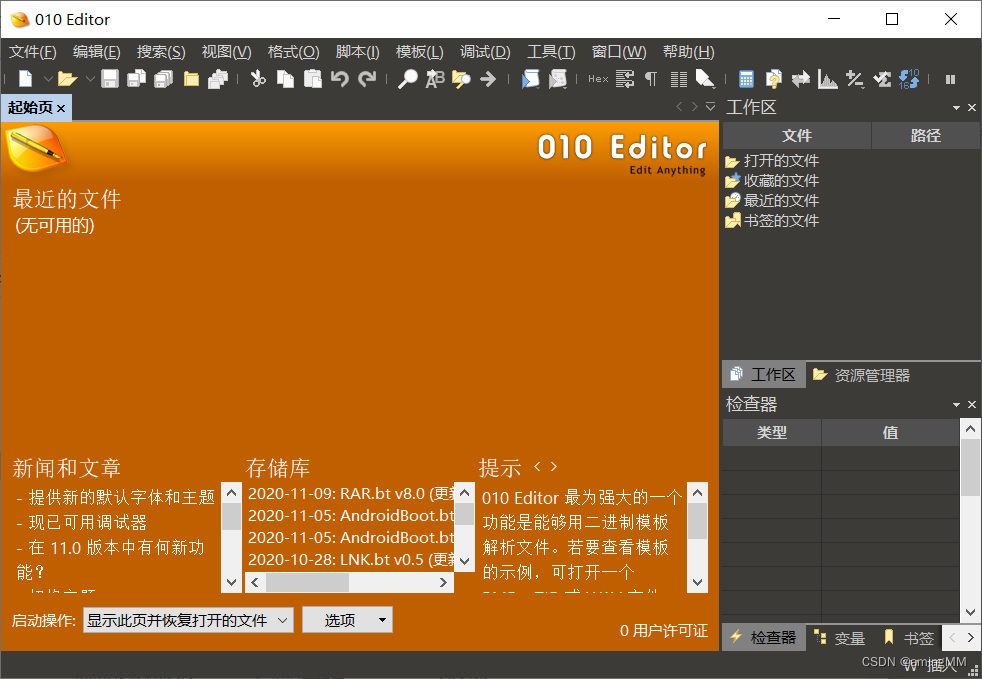Open the 工具(T) menu

click(551, 52)
